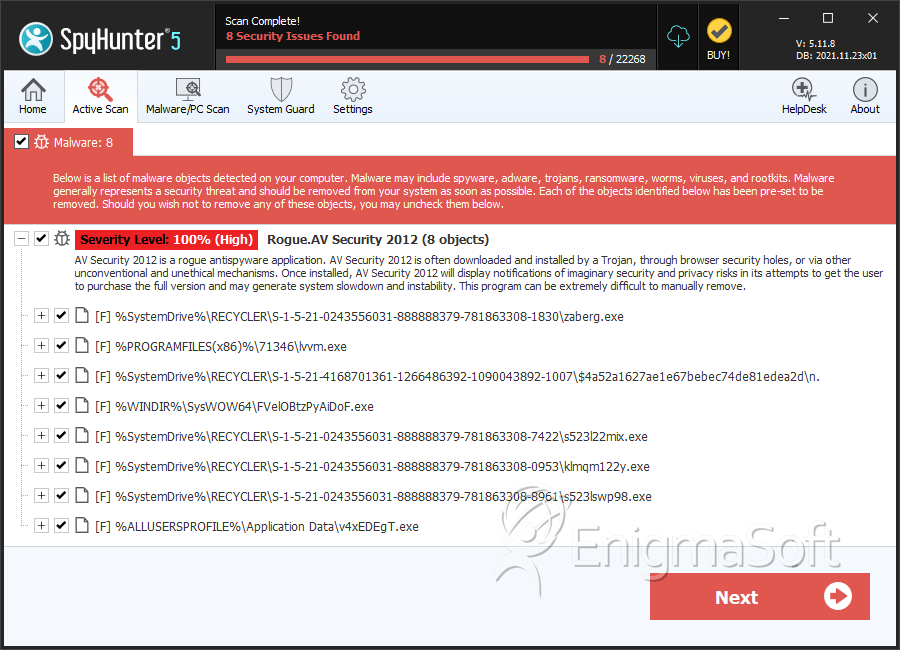Click the red scan progress bar
The width and height of the screenshot is (900, 650).
(x=407, y=59)
